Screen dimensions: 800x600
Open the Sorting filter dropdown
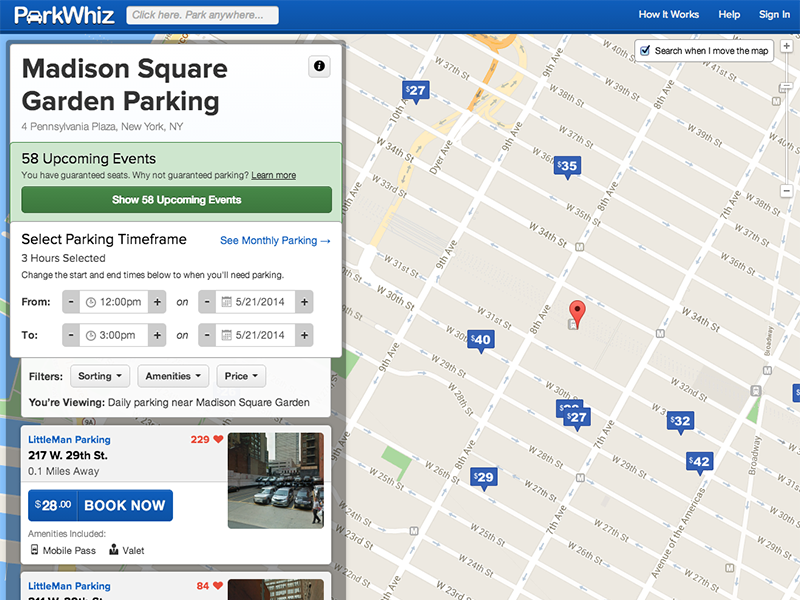click(x=100, y=376)
